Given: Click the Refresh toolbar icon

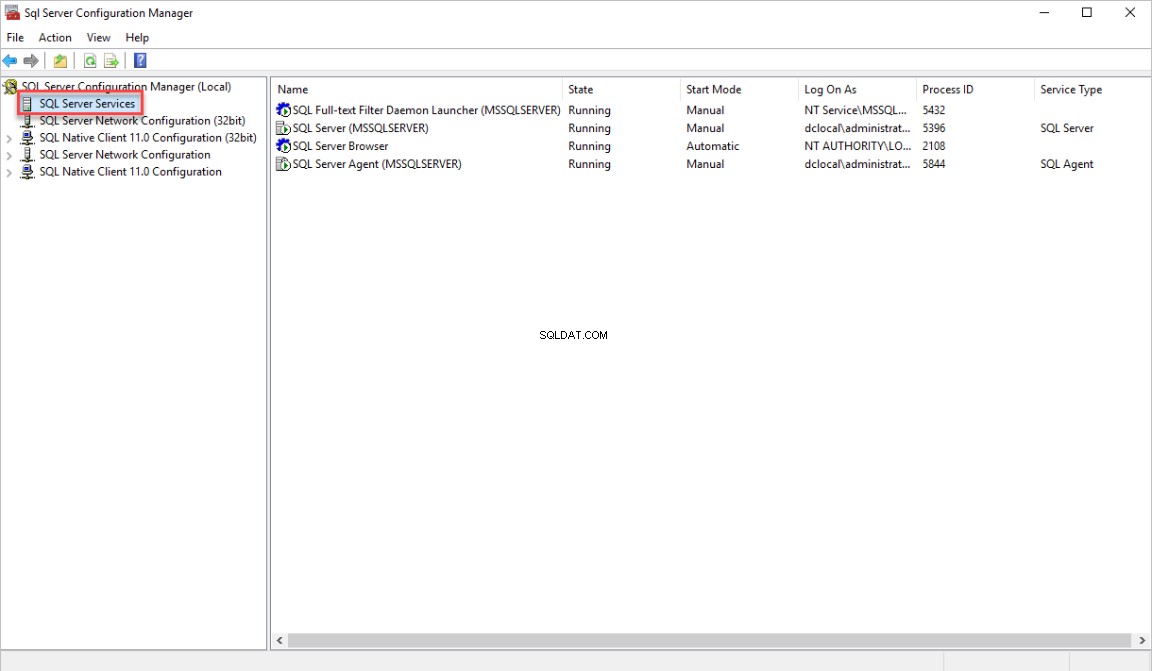Looking at the screenshot, I should 90,61.
